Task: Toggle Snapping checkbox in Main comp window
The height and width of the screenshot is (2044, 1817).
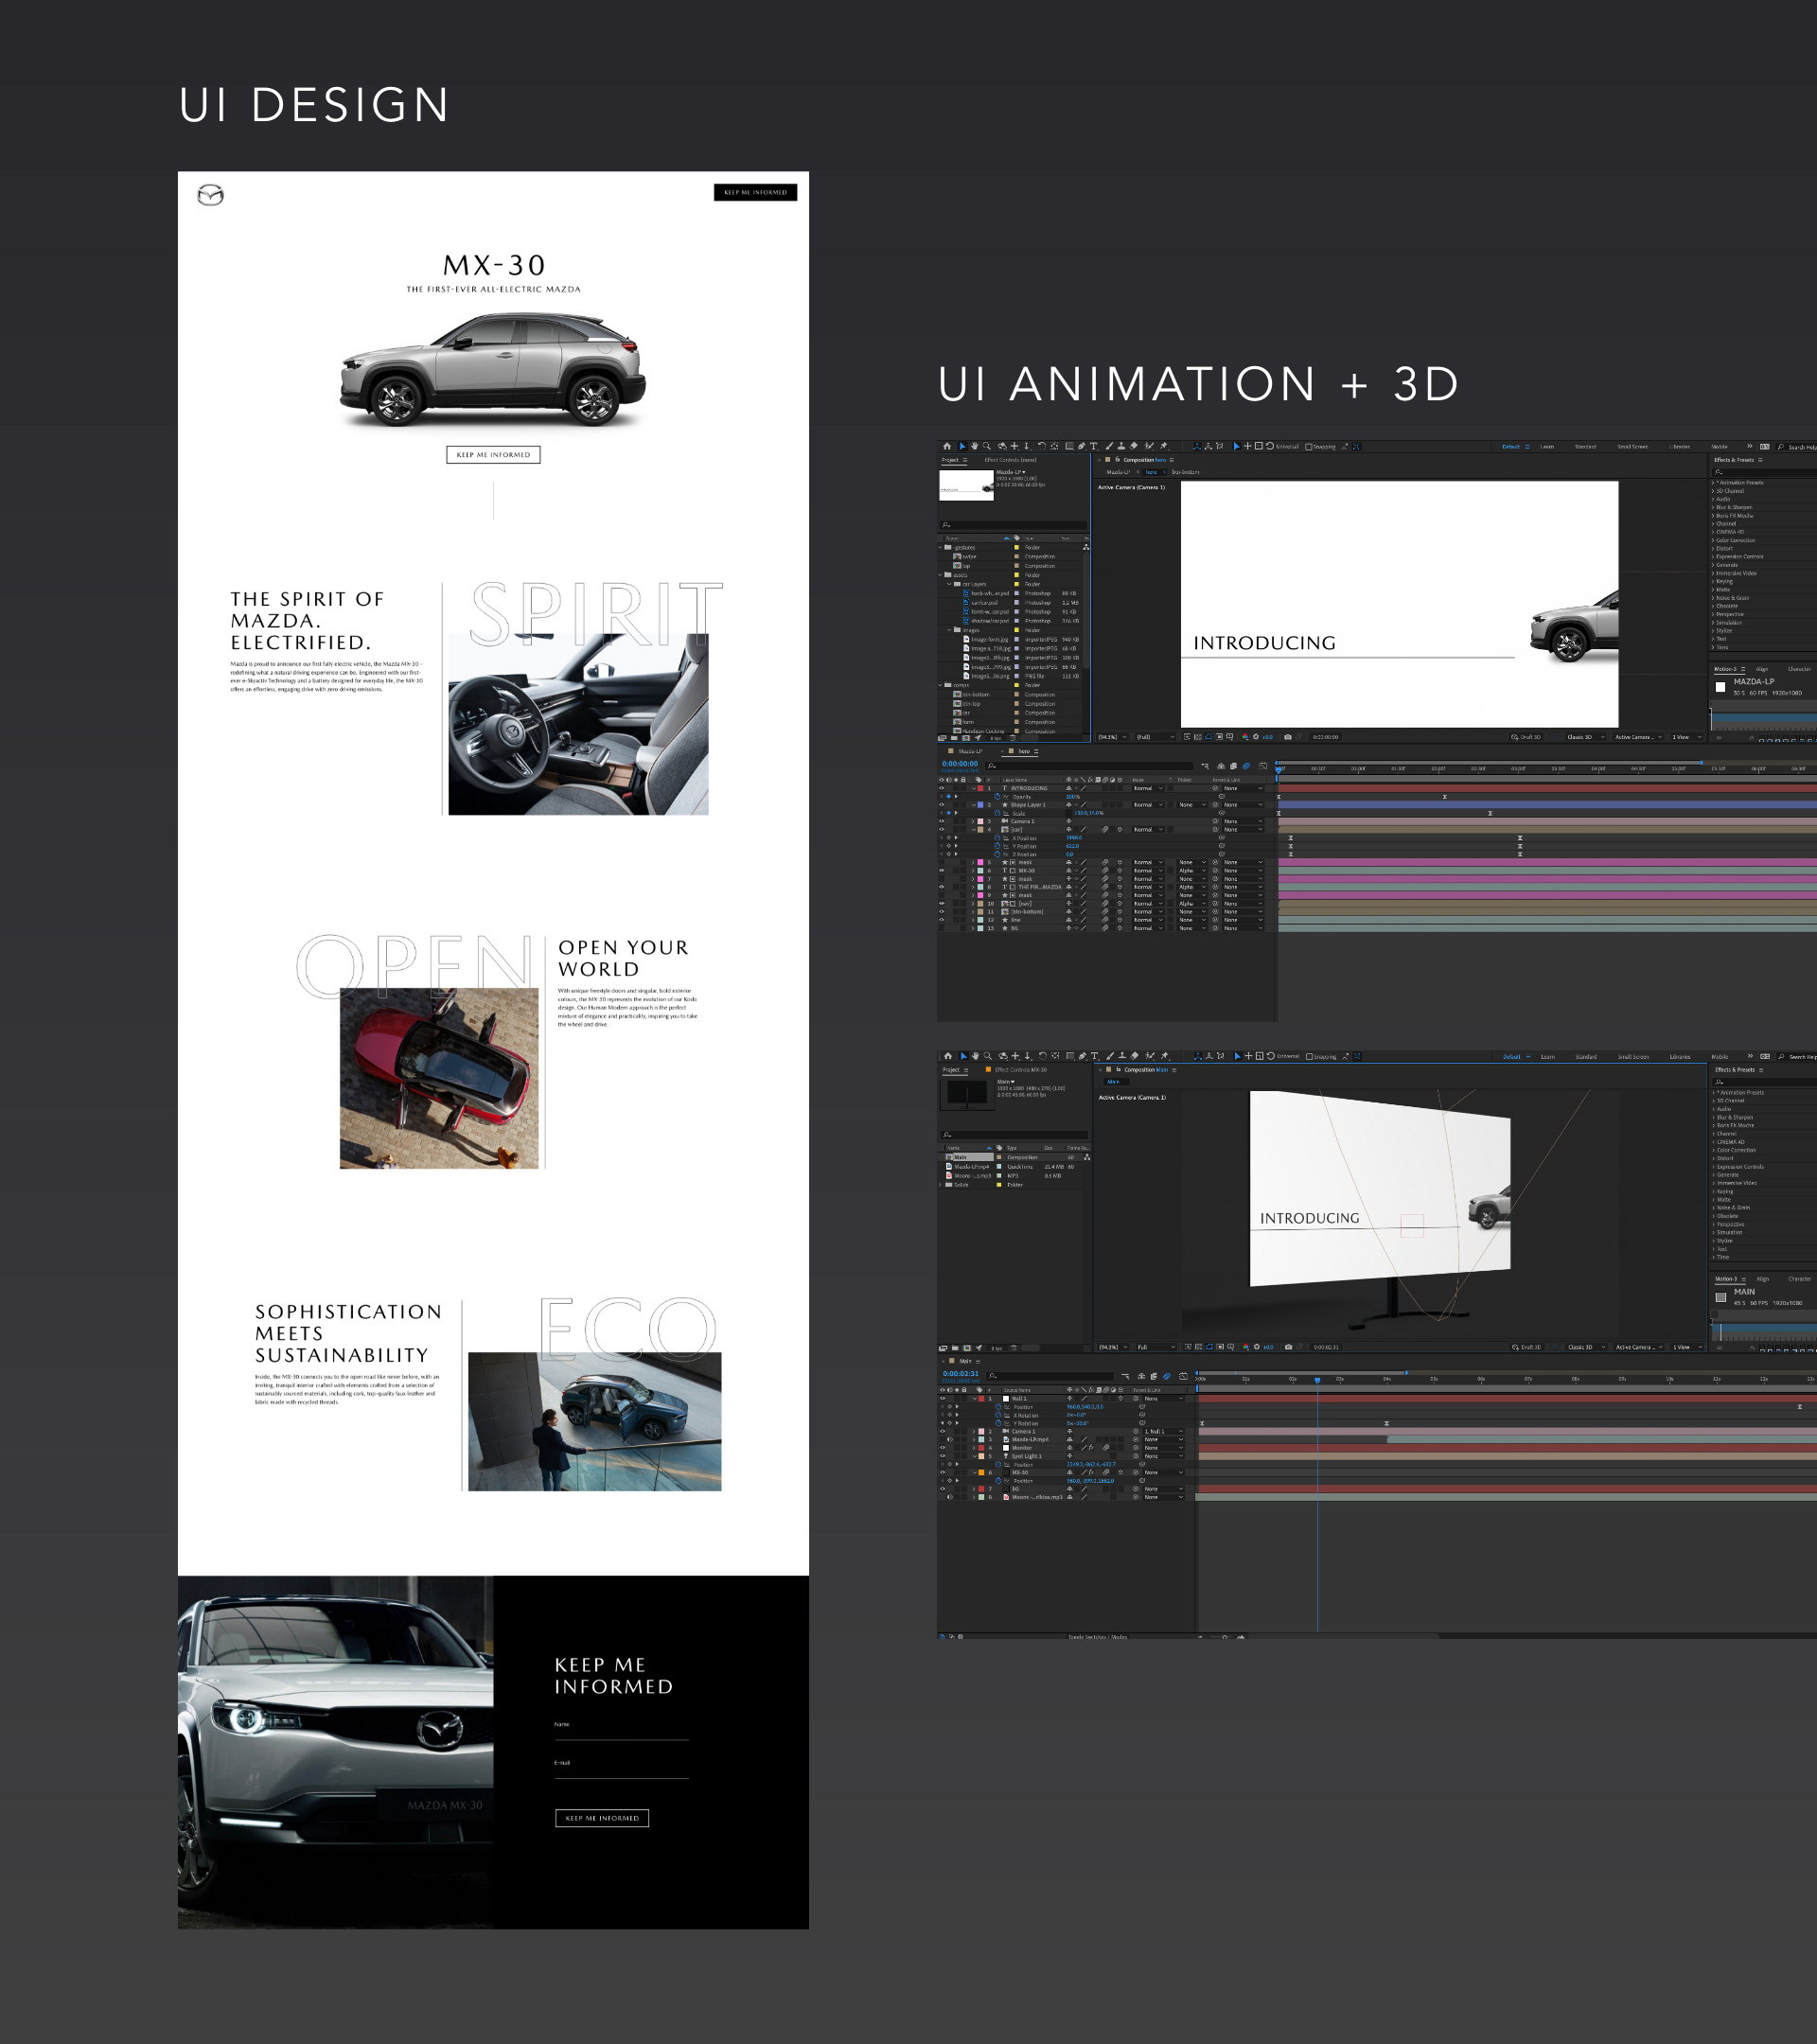Action: (1309, 1057)
